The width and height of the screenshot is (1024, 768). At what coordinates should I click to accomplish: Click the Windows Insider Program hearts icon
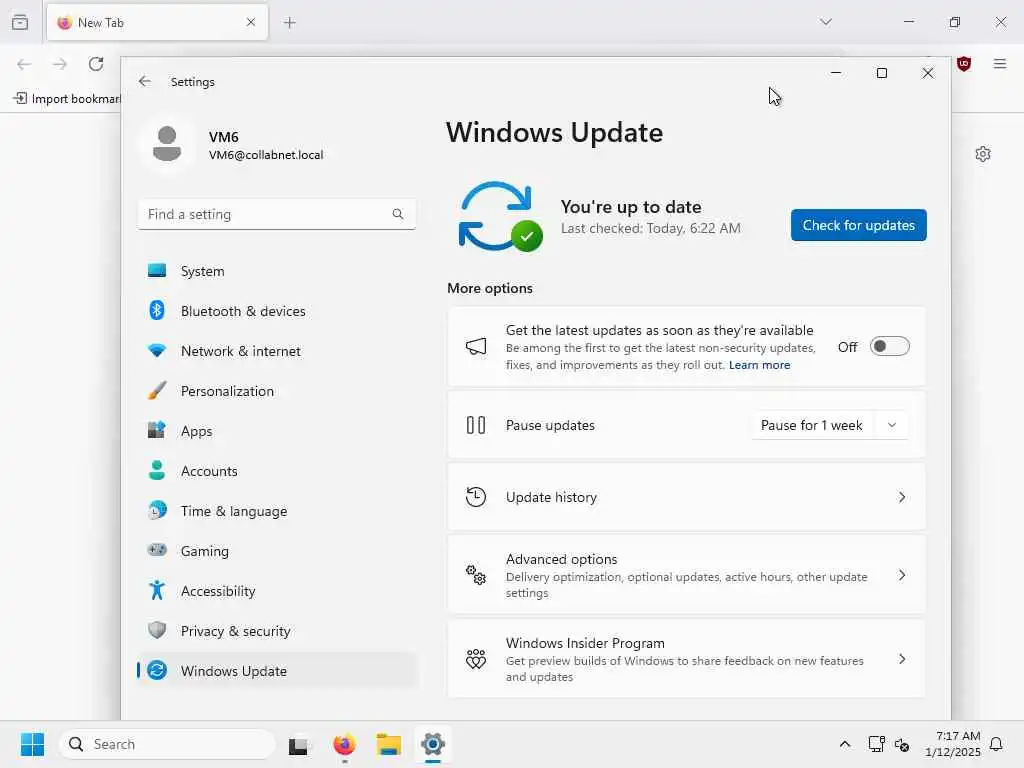point(476,659)
